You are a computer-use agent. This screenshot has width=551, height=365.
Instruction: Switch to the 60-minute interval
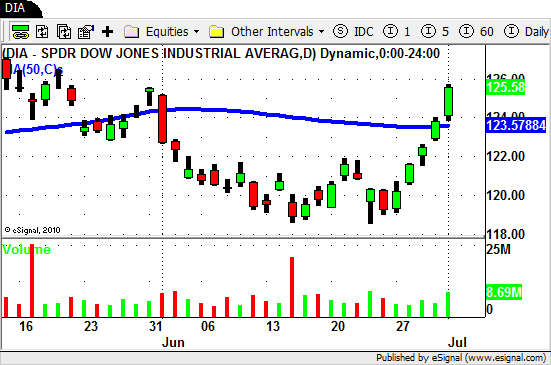pyautogui.click(x=476, y=32)
